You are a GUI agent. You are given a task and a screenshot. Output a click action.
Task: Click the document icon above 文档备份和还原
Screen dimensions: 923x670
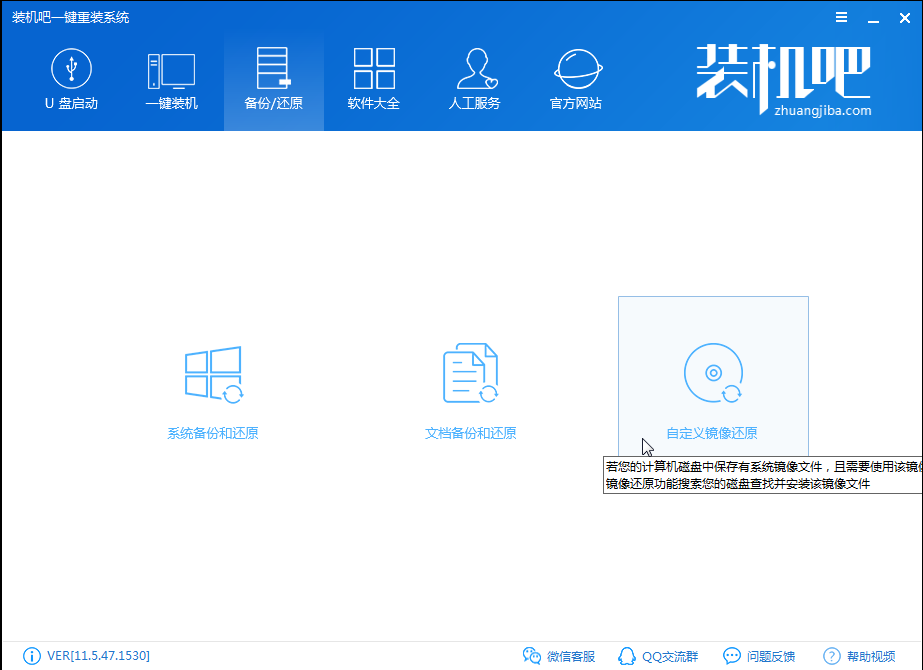471,373
